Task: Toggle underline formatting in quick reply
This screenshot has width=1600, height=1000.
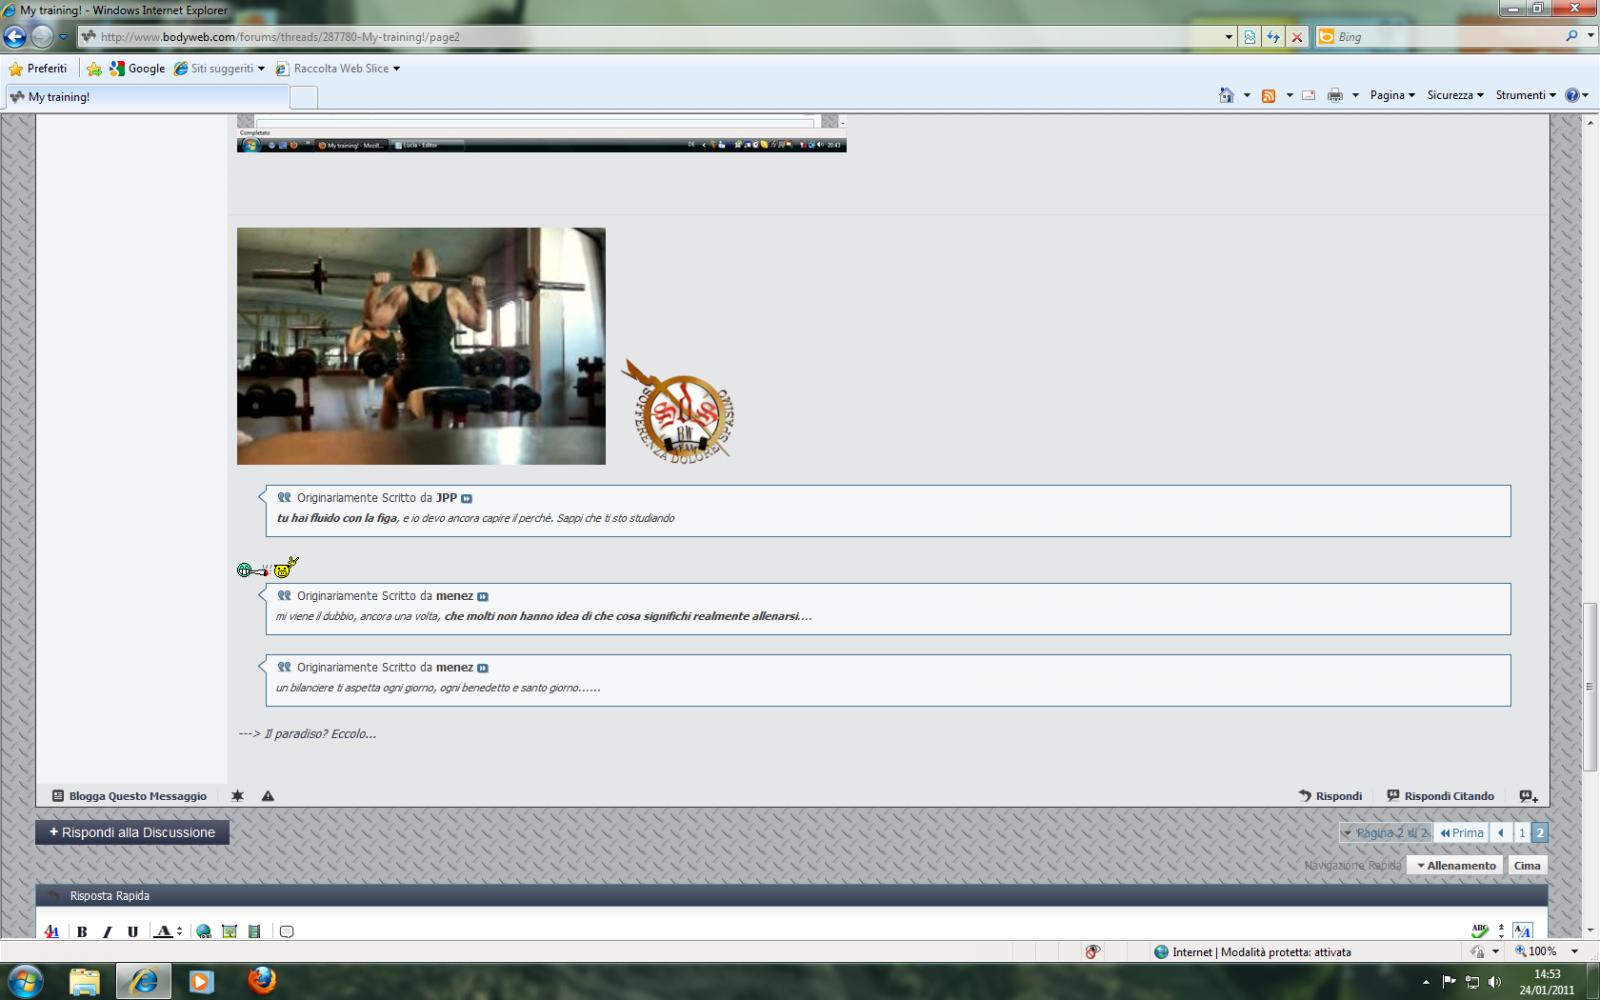Action: 132,931
